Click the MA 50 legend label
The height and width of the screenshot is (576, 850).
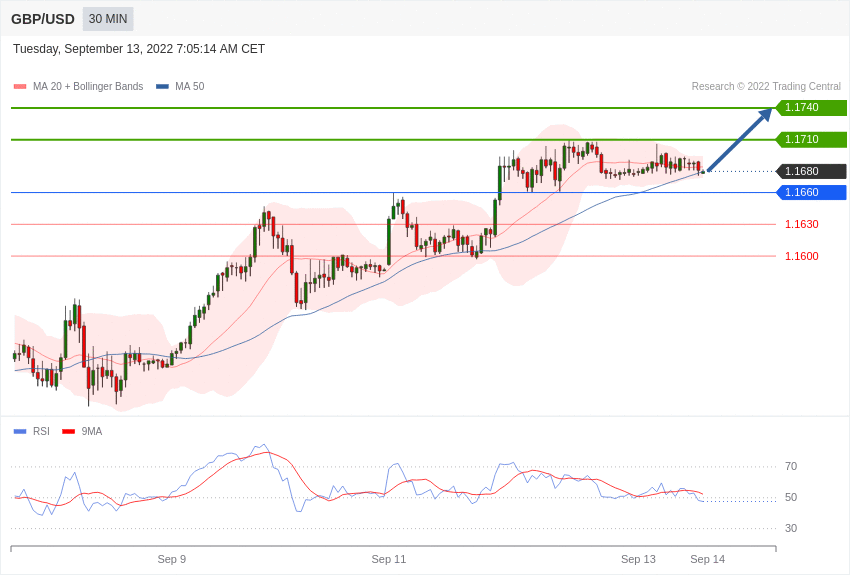tap(190, 86)
